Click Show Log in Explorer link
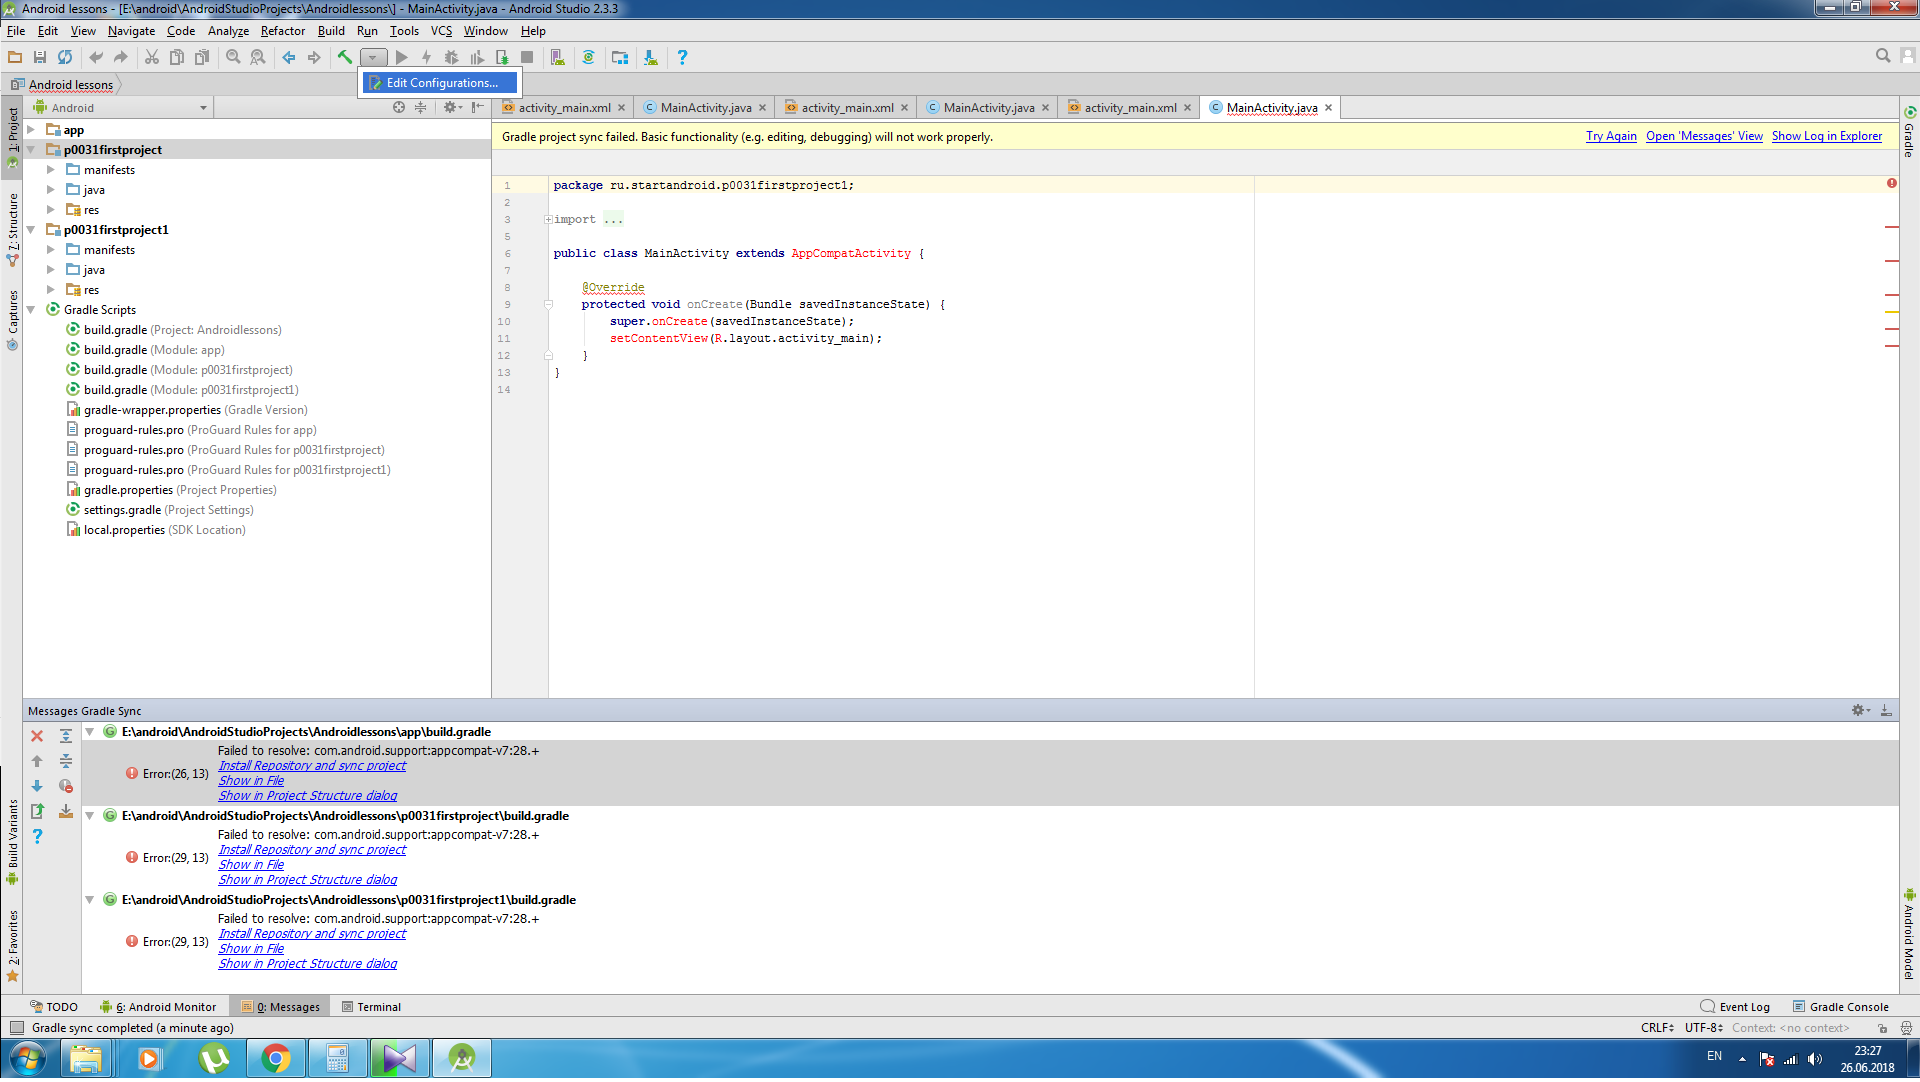 [x=1826, y=137]
